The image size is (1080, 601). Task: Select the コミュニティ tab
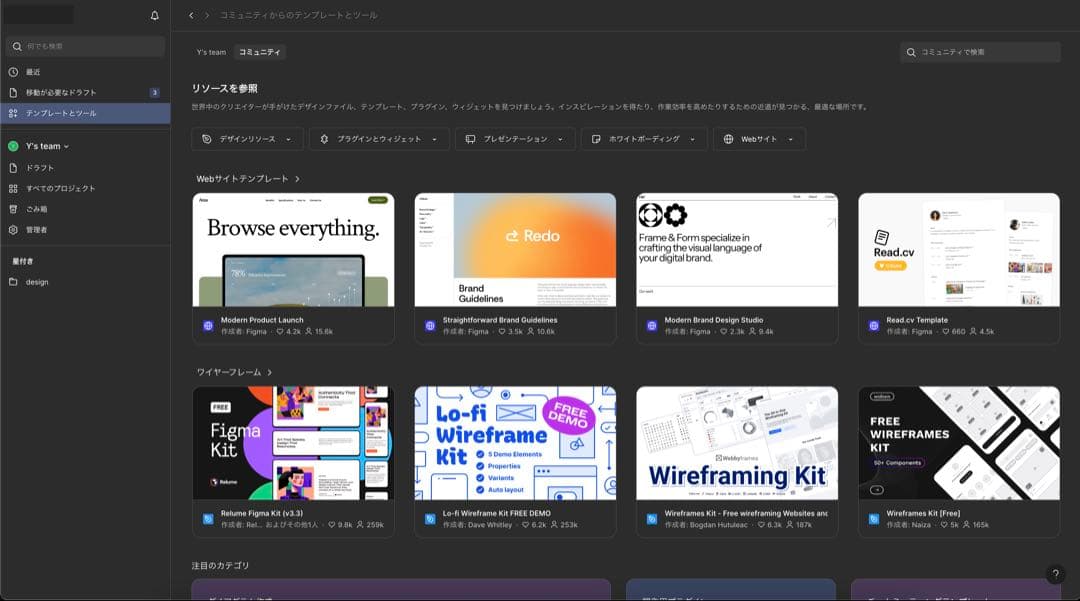259,52
